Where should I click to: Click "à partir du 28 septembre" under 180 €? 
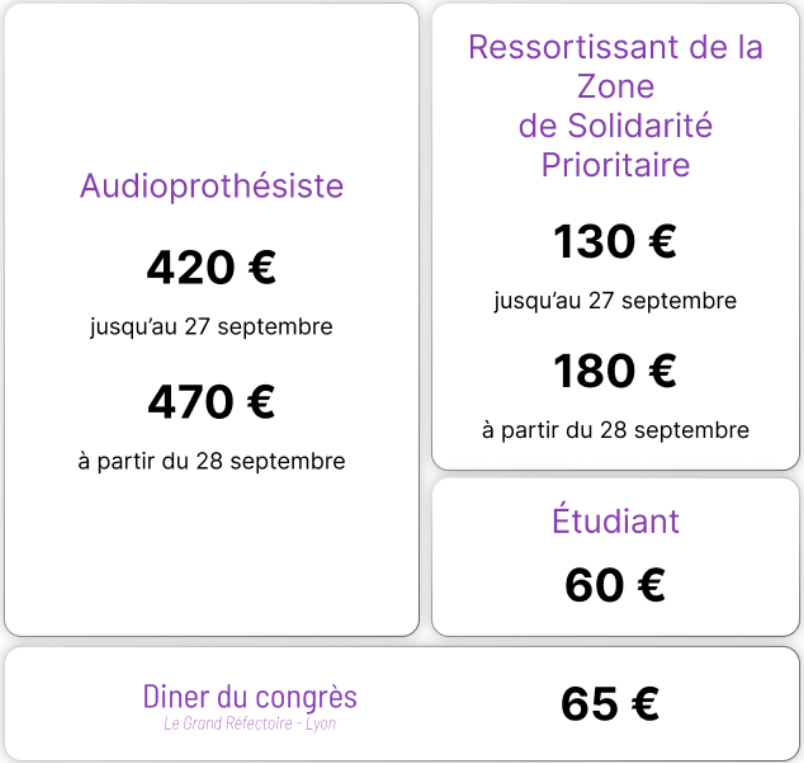[x=615, y=430]
